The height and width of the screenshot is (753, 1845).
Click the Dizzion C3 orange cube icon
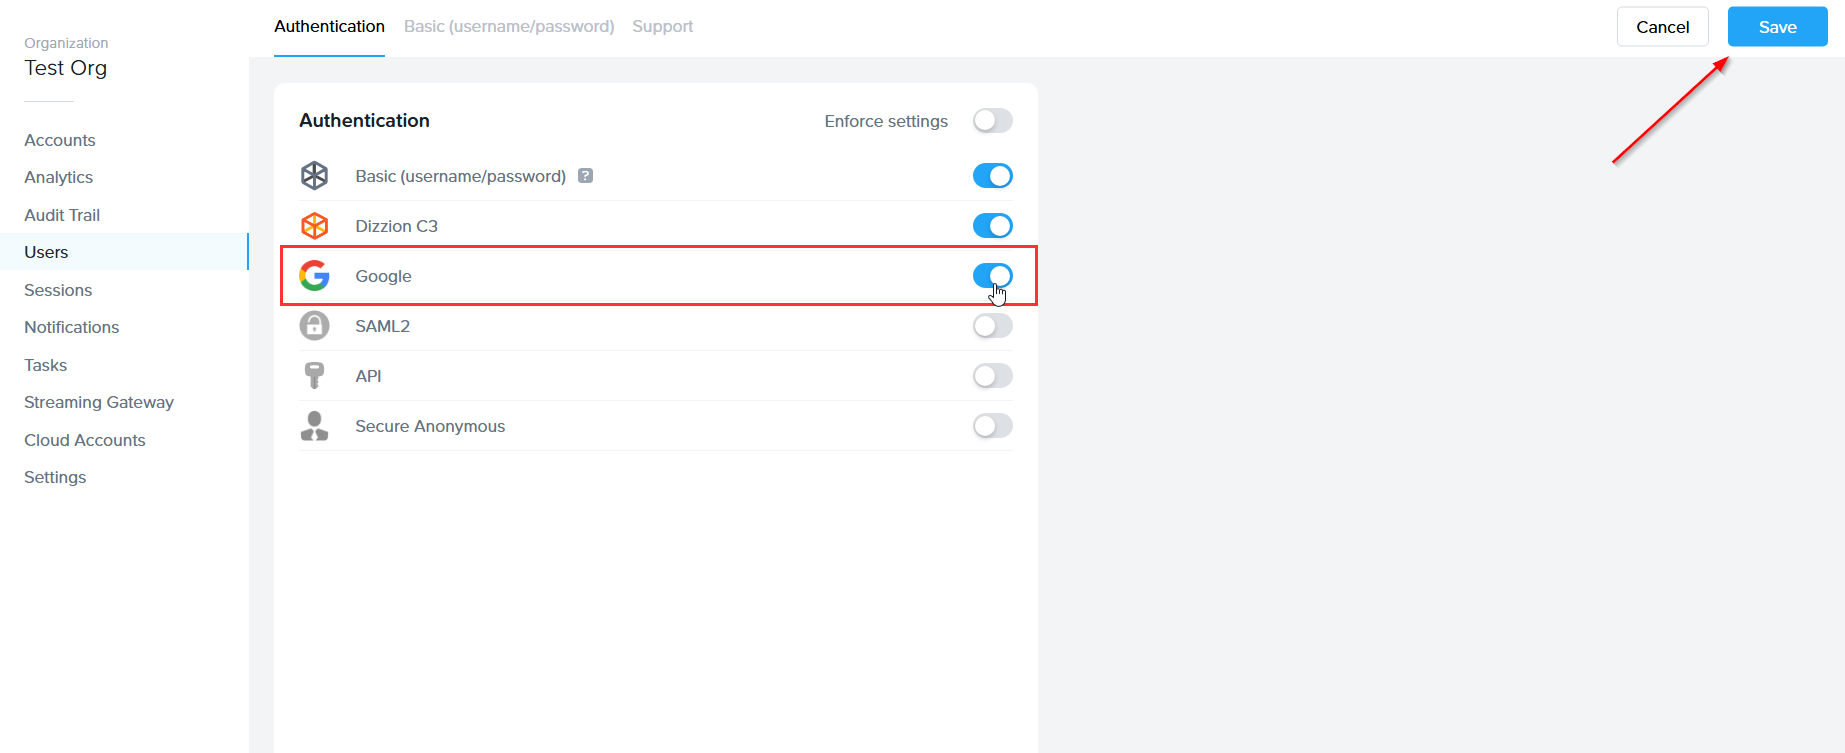tap(315, 225)
